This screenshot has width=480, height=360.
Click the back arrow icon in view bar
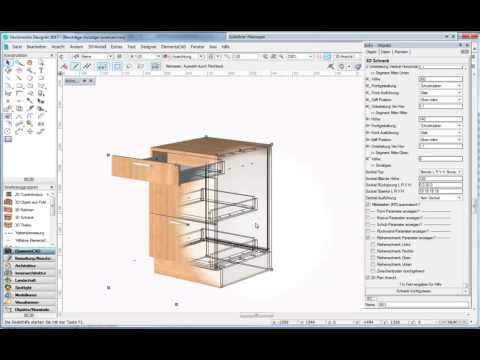[x=62, y=57]
